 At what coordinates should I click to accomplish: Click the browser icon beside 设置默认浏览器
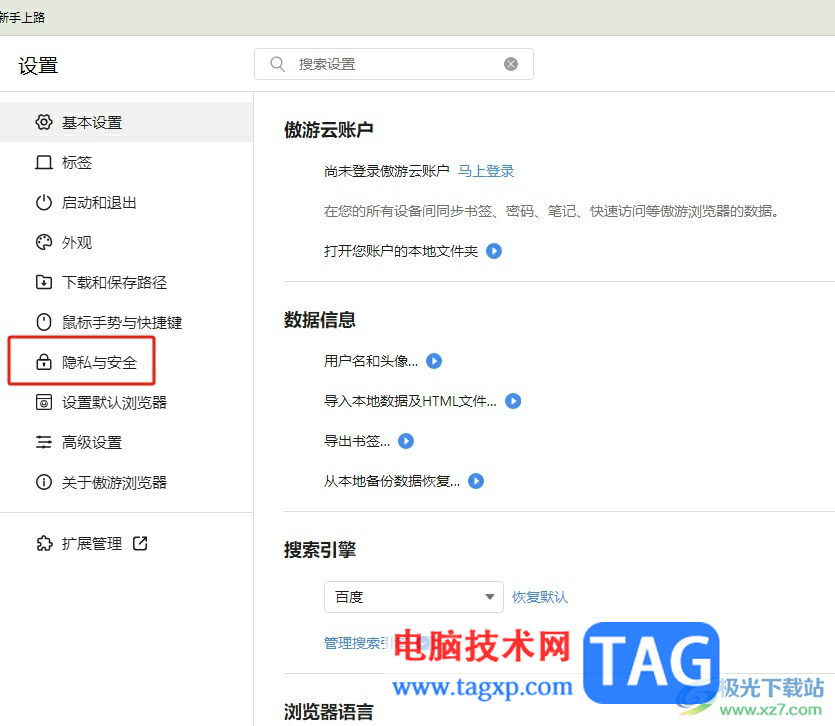pos(44,402)
